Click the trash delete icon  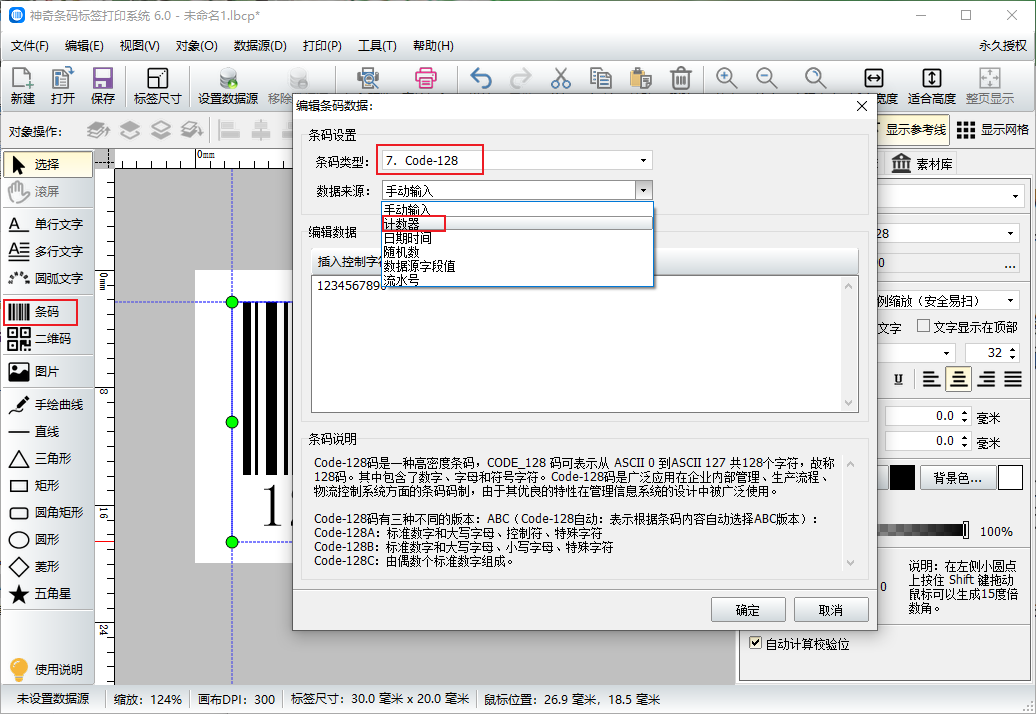click(x=681, y=79)
